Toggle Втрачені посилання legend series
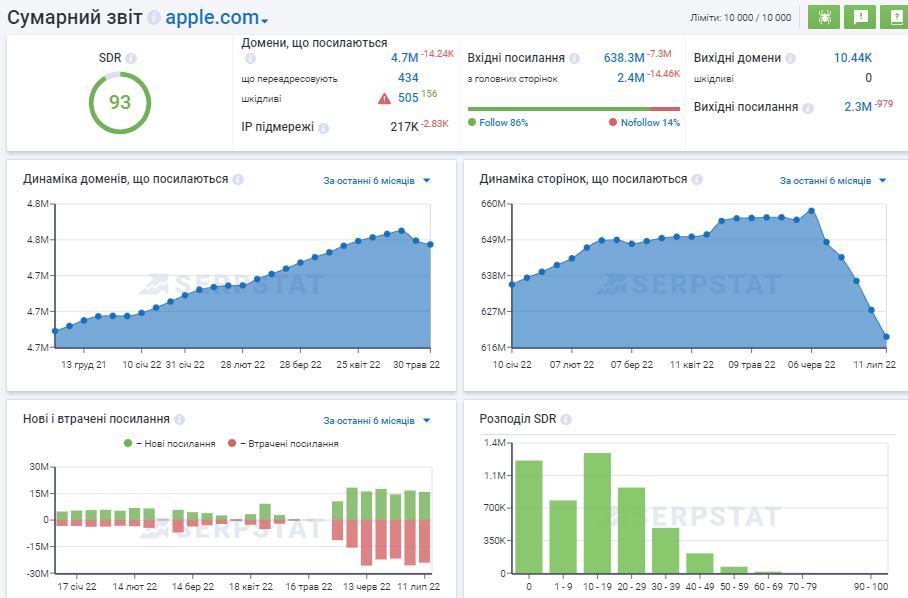908x598 pixels. tap(285, 443)
